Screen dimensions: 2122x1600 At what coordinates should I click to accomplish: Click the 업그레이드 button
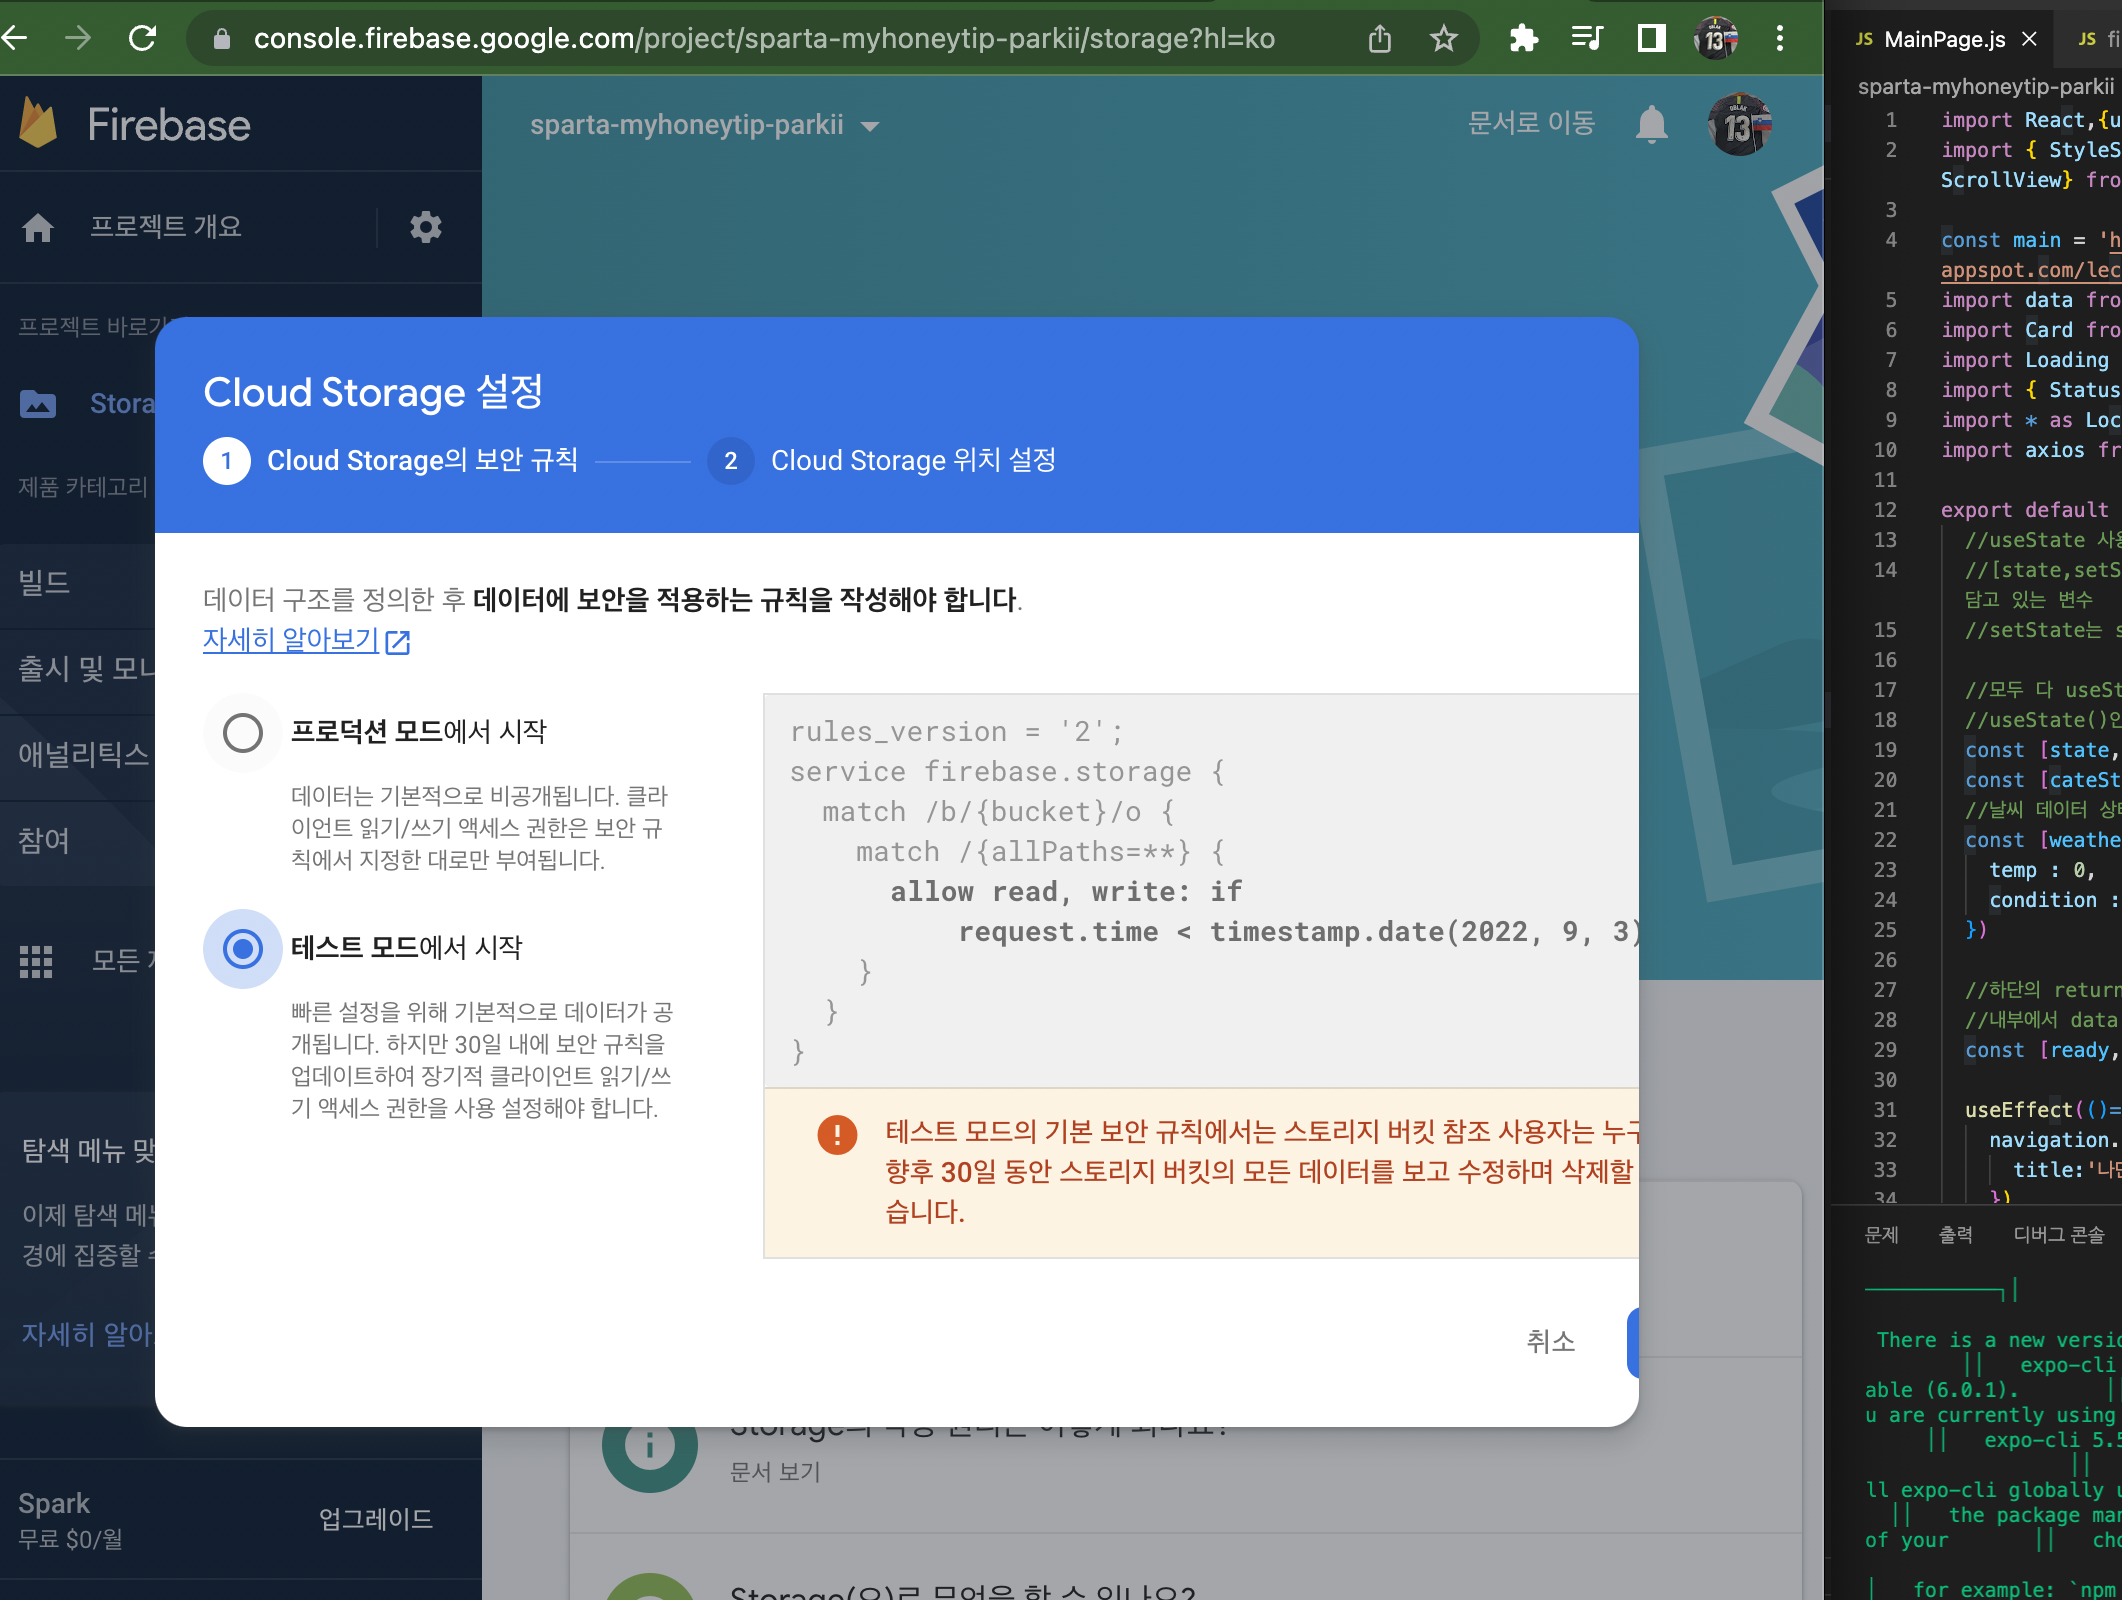[376, 1519]
